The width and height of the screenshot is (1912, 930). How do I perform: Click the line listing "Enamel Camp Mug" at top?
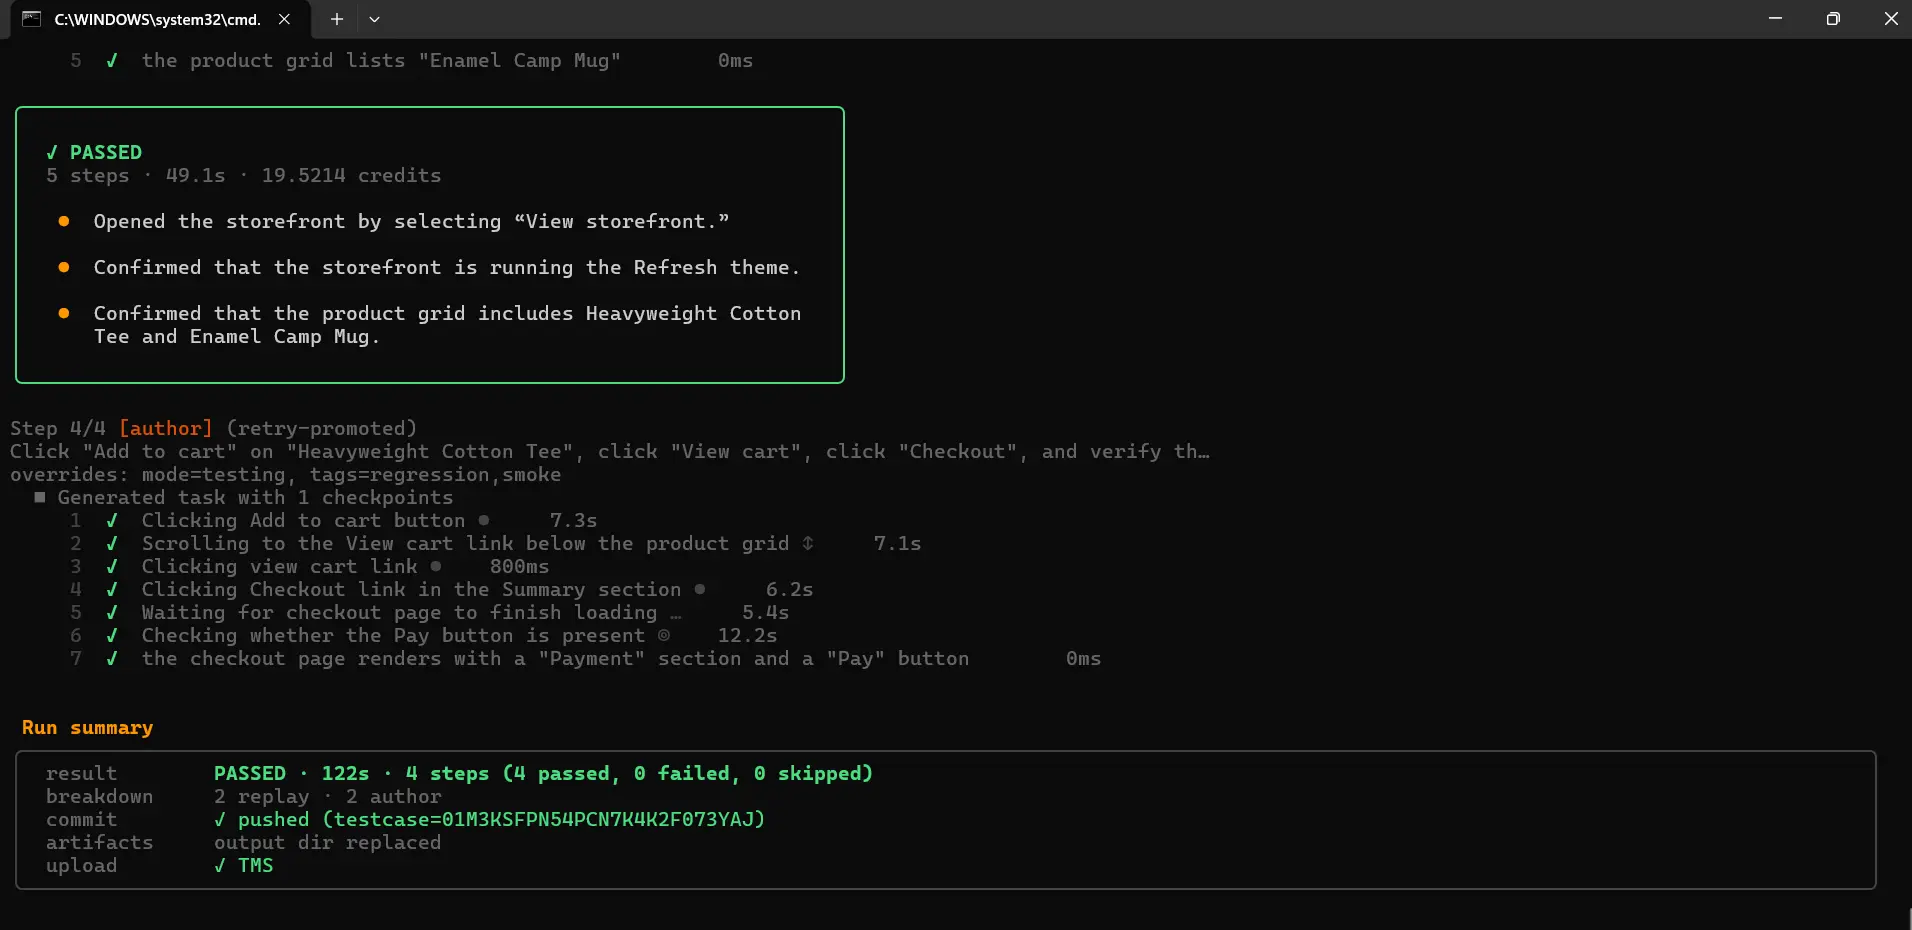click(x=381, y=60)
